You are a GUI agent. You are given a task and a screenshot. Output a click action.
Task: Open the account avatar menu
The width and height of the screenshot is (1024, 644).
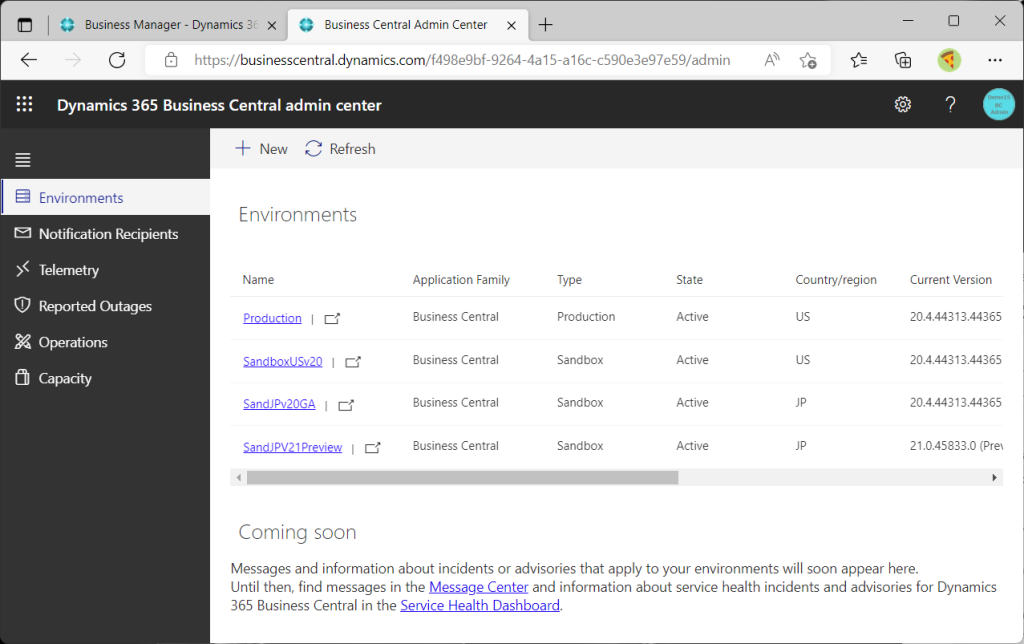999,105
